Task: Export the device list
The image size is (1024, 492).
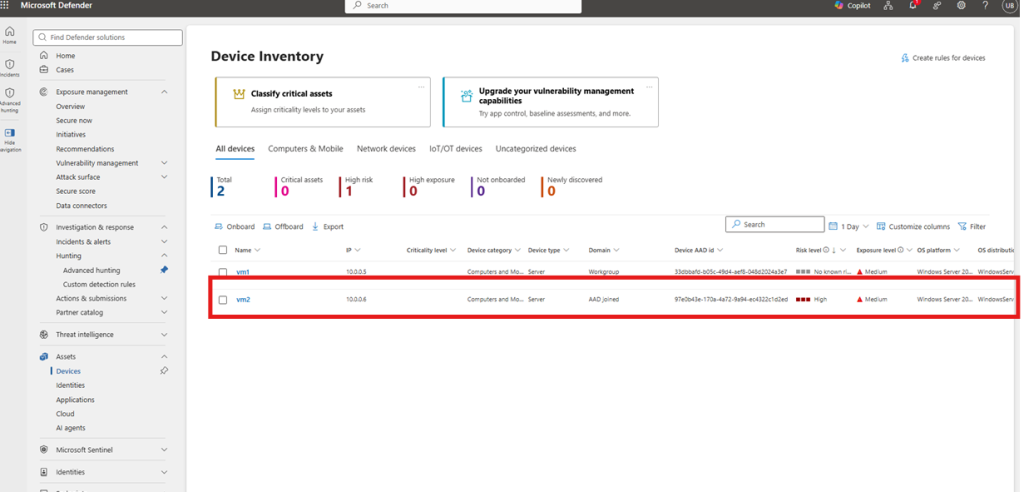Action: tap(327, 227)
